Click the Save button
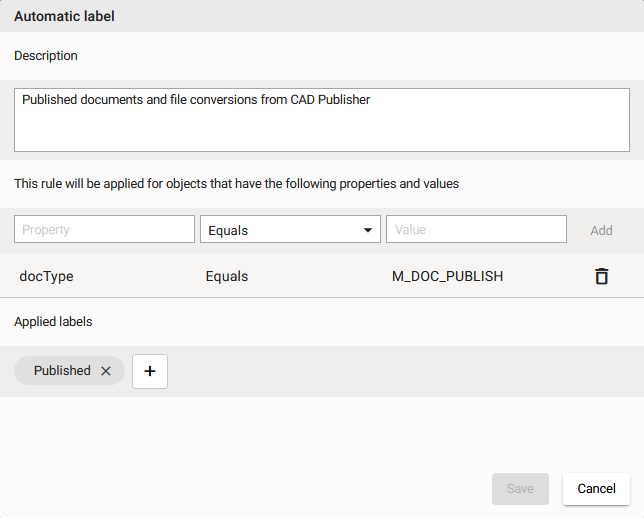Image resolution: width=644 pixels, height=518 pixels. [x=520, y=489]
